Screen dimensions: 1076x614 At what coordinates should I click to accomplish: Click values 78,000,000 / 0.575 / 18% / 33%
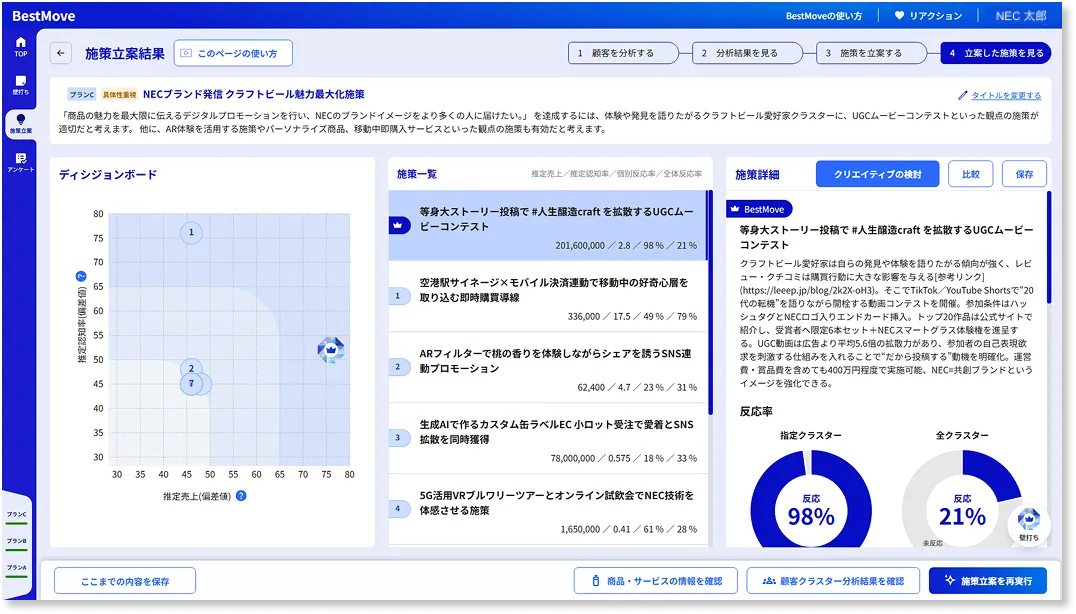(624, 458)
